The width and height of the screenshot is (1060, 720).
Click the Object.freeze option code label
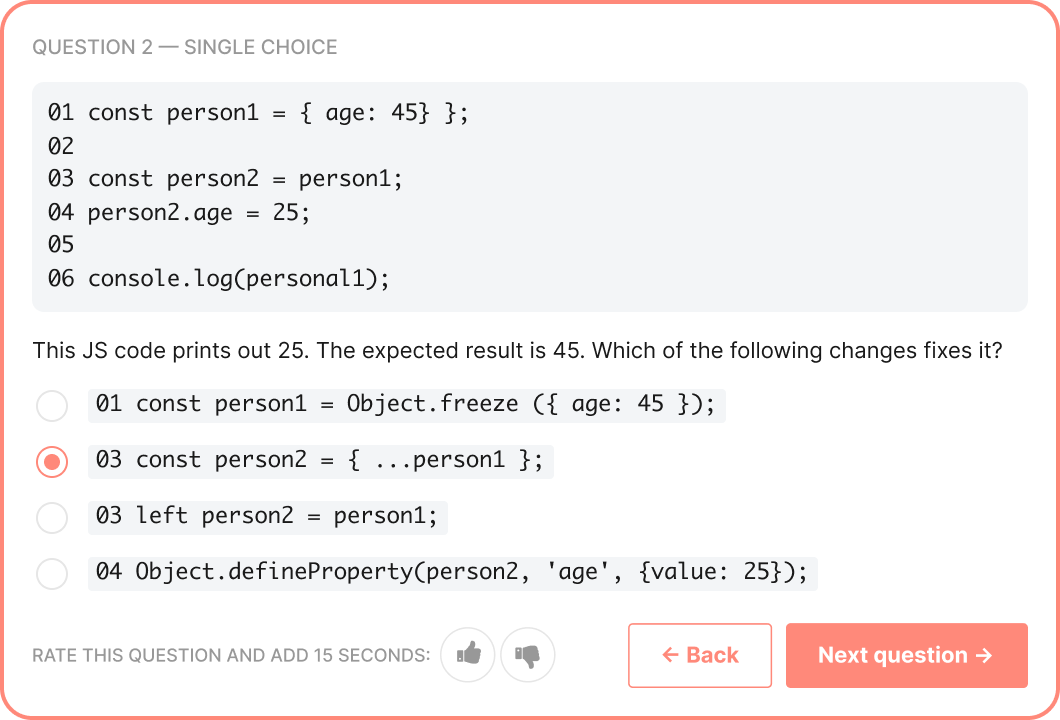click(x=406, y=405)
